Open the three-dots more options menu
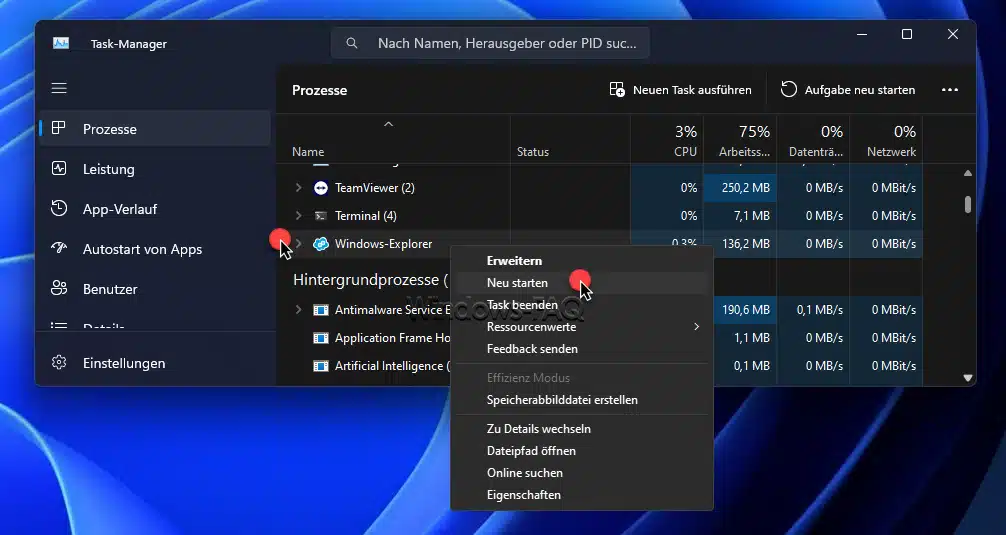The width and height of the screenshot is (1006, 535). (950, 90)
